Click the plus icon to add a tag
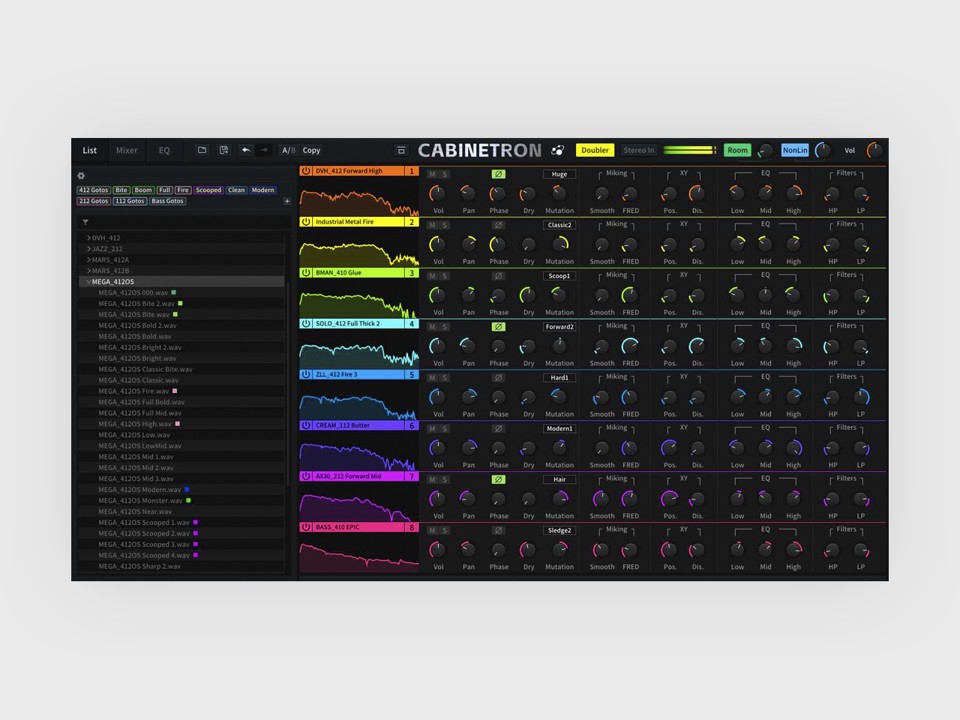The image size is (960, 720). (x=287, y=201)
